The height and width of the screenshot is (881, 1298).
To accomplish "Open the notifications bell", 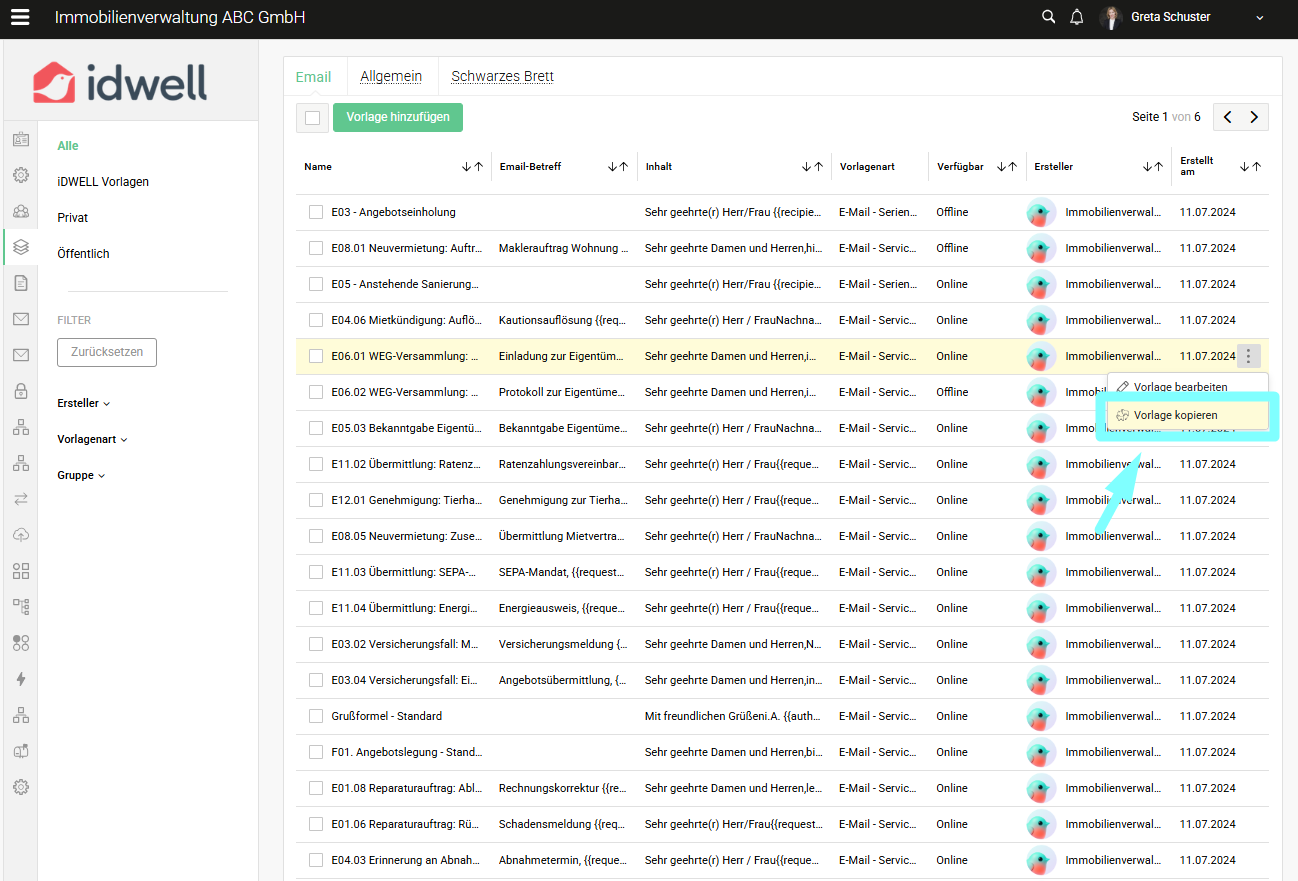I will 1077,17.
